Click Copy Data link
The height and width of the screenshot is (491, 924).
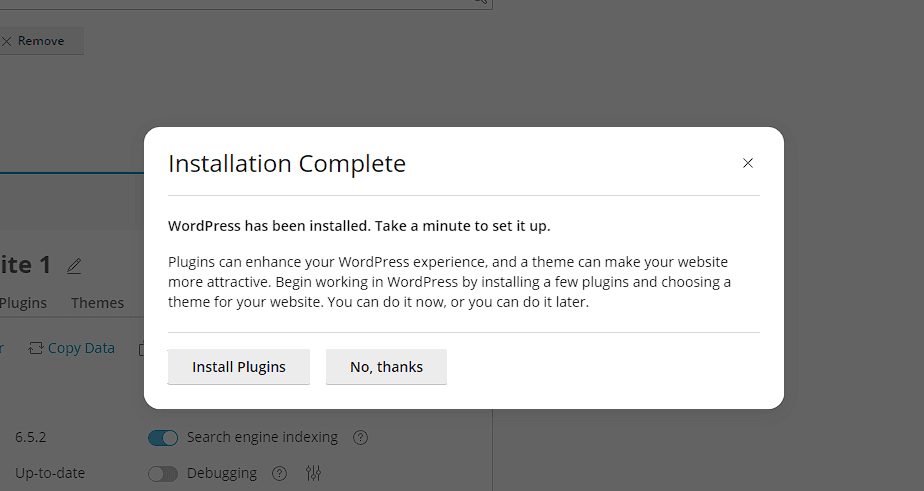[71, 348]
